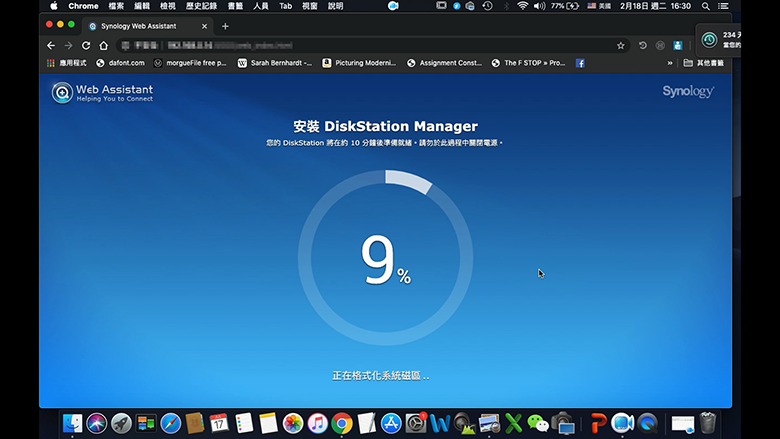
Task: Open Calendar from the dock
Action: pyautogui.click(x=219, y=423)
